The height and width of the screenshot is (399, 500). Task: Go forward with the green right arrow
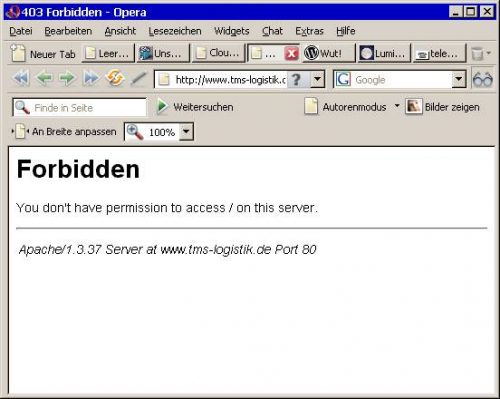[x=67, y=79]
